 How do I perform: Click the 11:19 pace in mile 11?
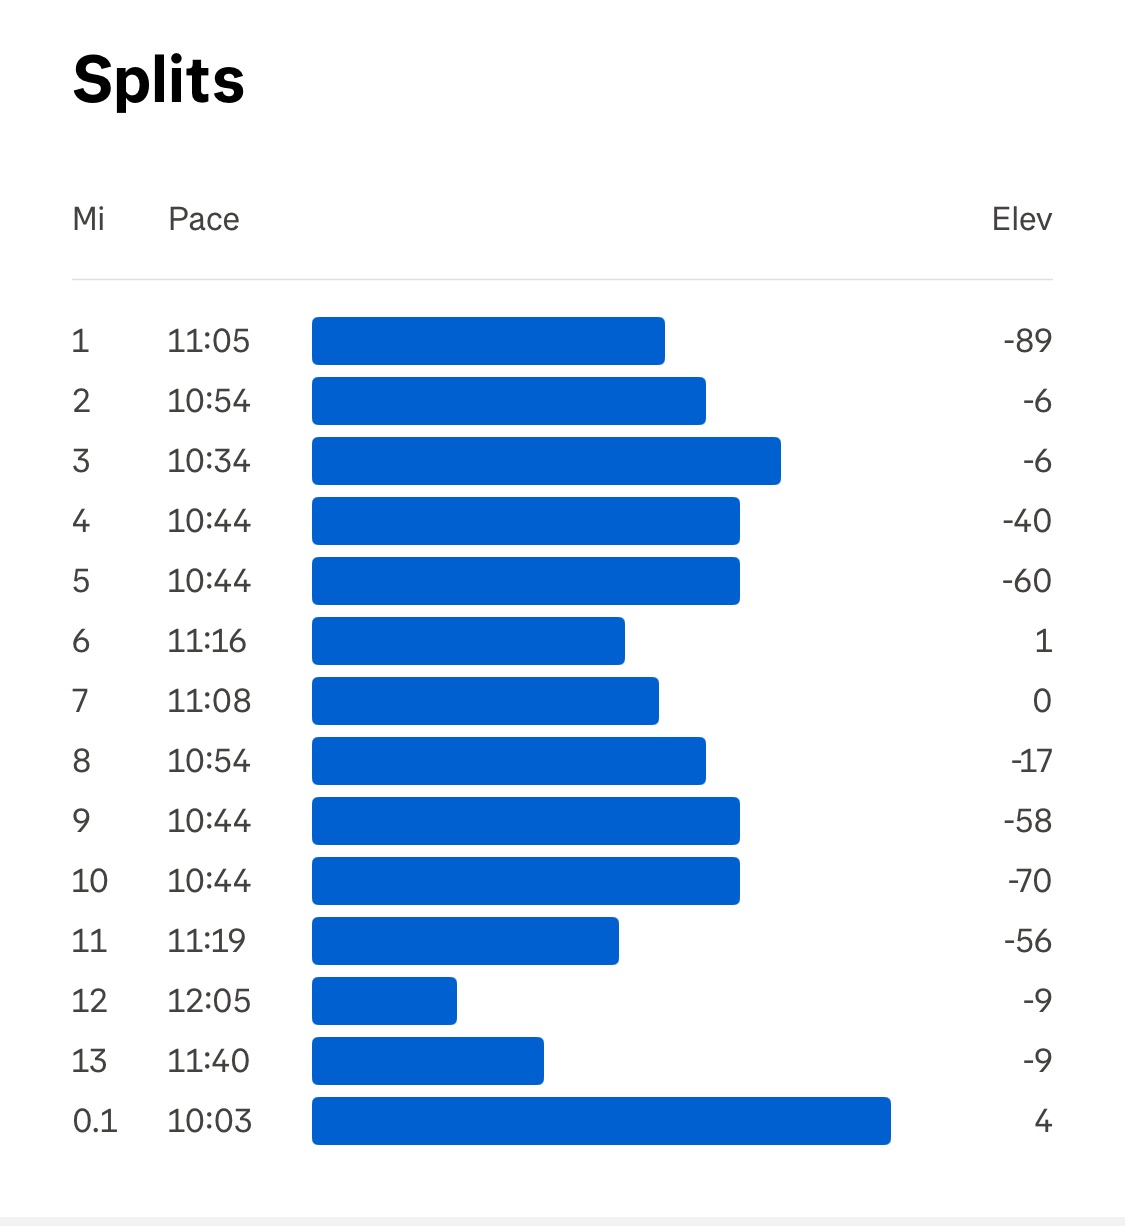click(x=206, y=941)
